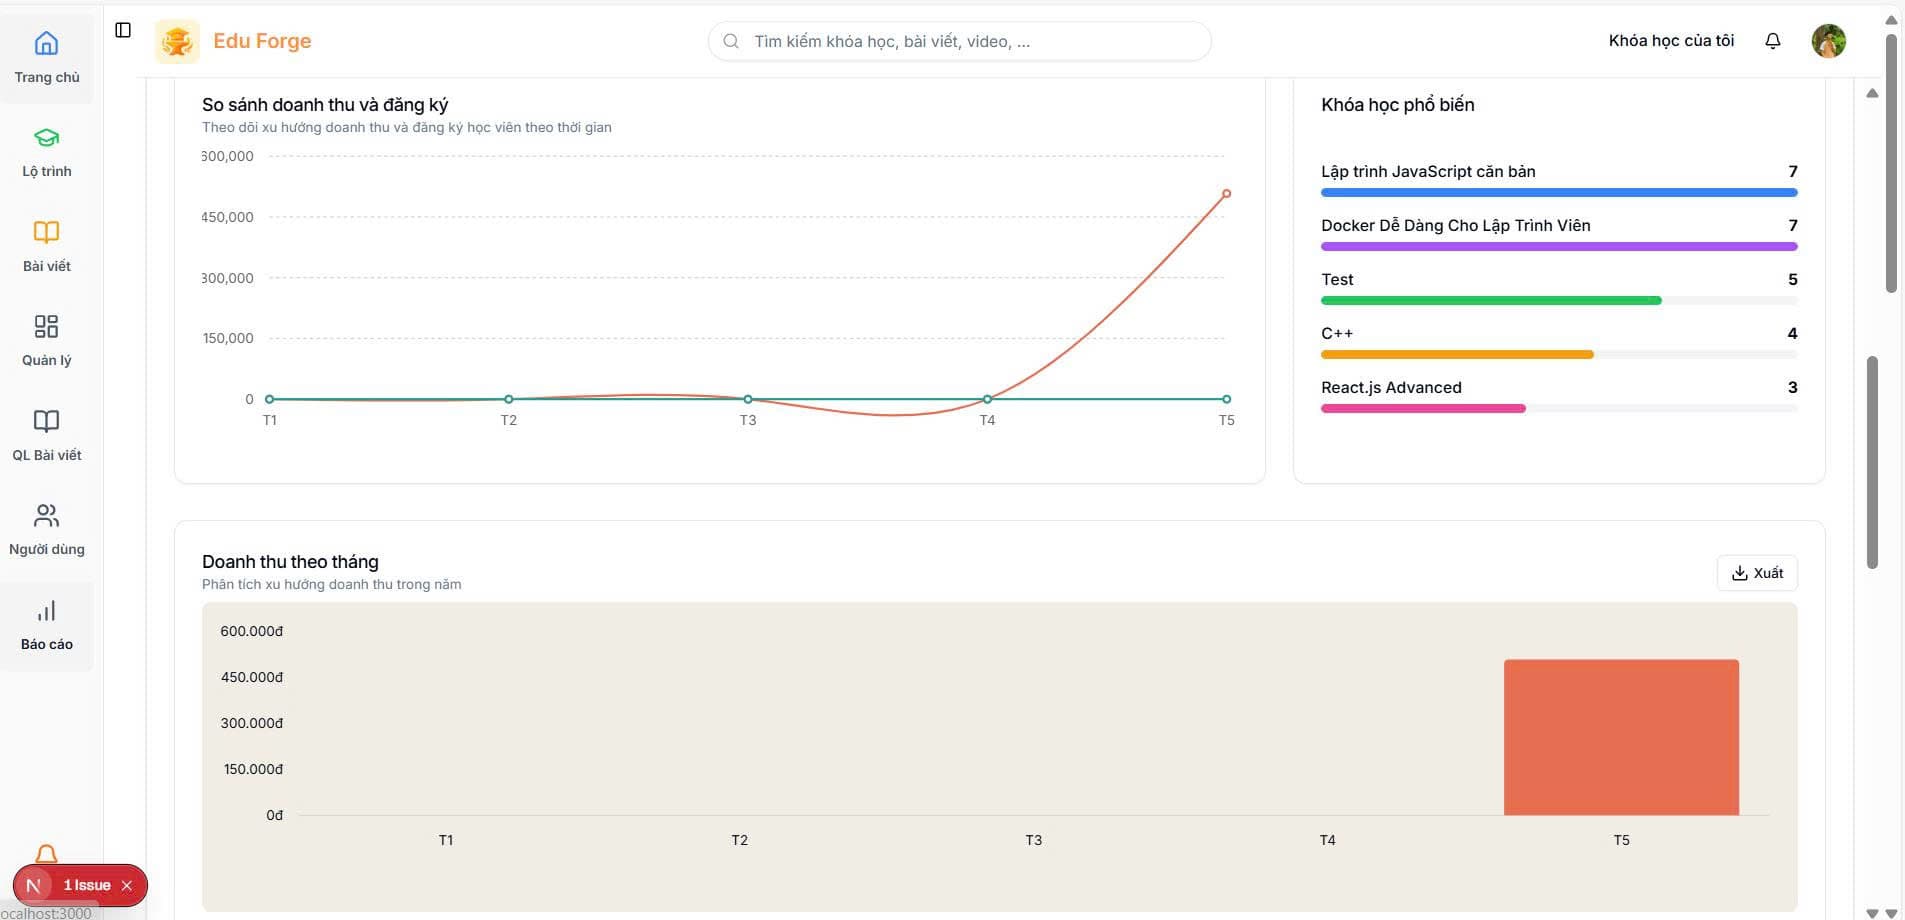Click the Edu Forge logo image
1905x920 pixels.
click(x=177, y=41)
